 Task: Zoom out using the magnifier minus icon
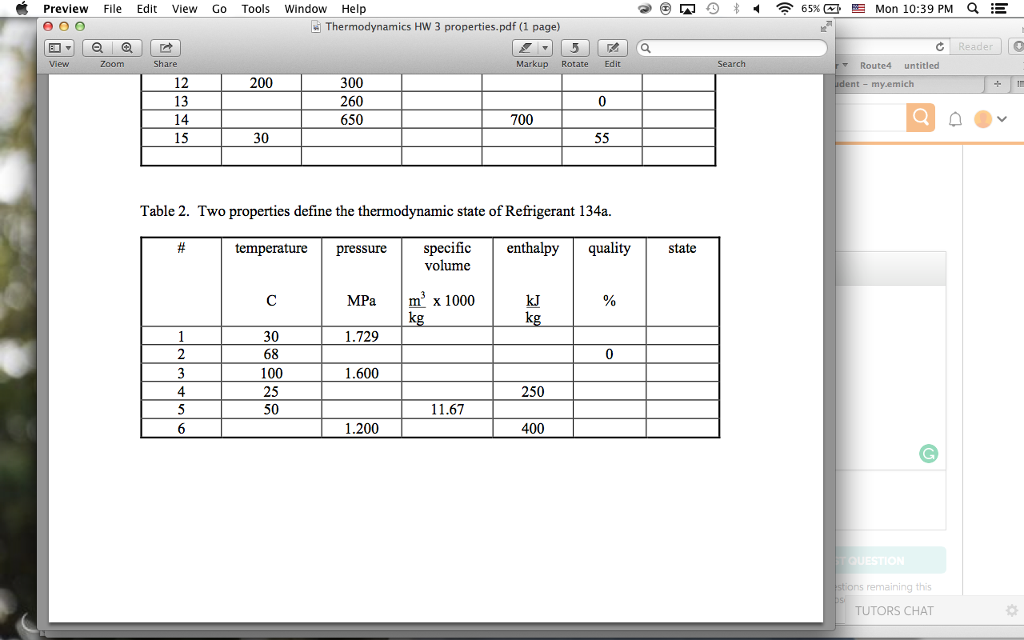tap(97, 46)
